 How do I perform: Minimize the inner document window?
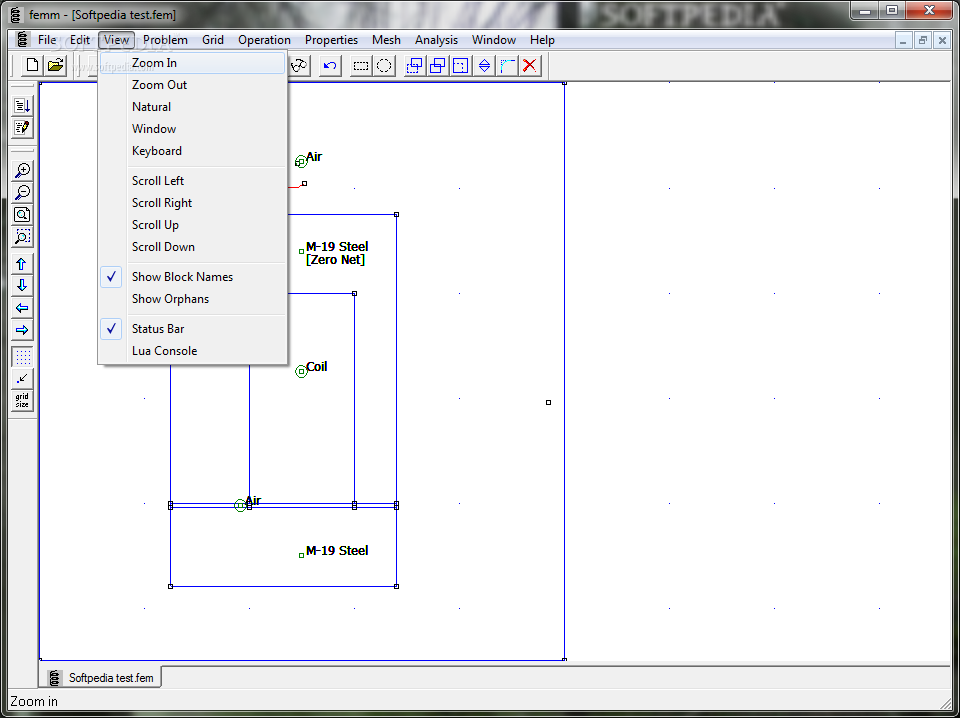click(x=903, y=40)
